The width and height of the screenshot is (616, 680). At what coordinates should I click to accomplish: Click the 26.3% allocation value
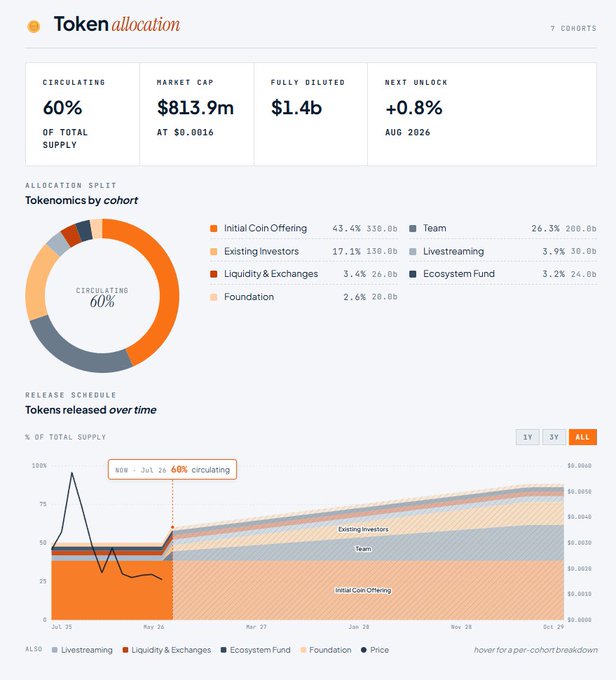[x=545, y=229]
